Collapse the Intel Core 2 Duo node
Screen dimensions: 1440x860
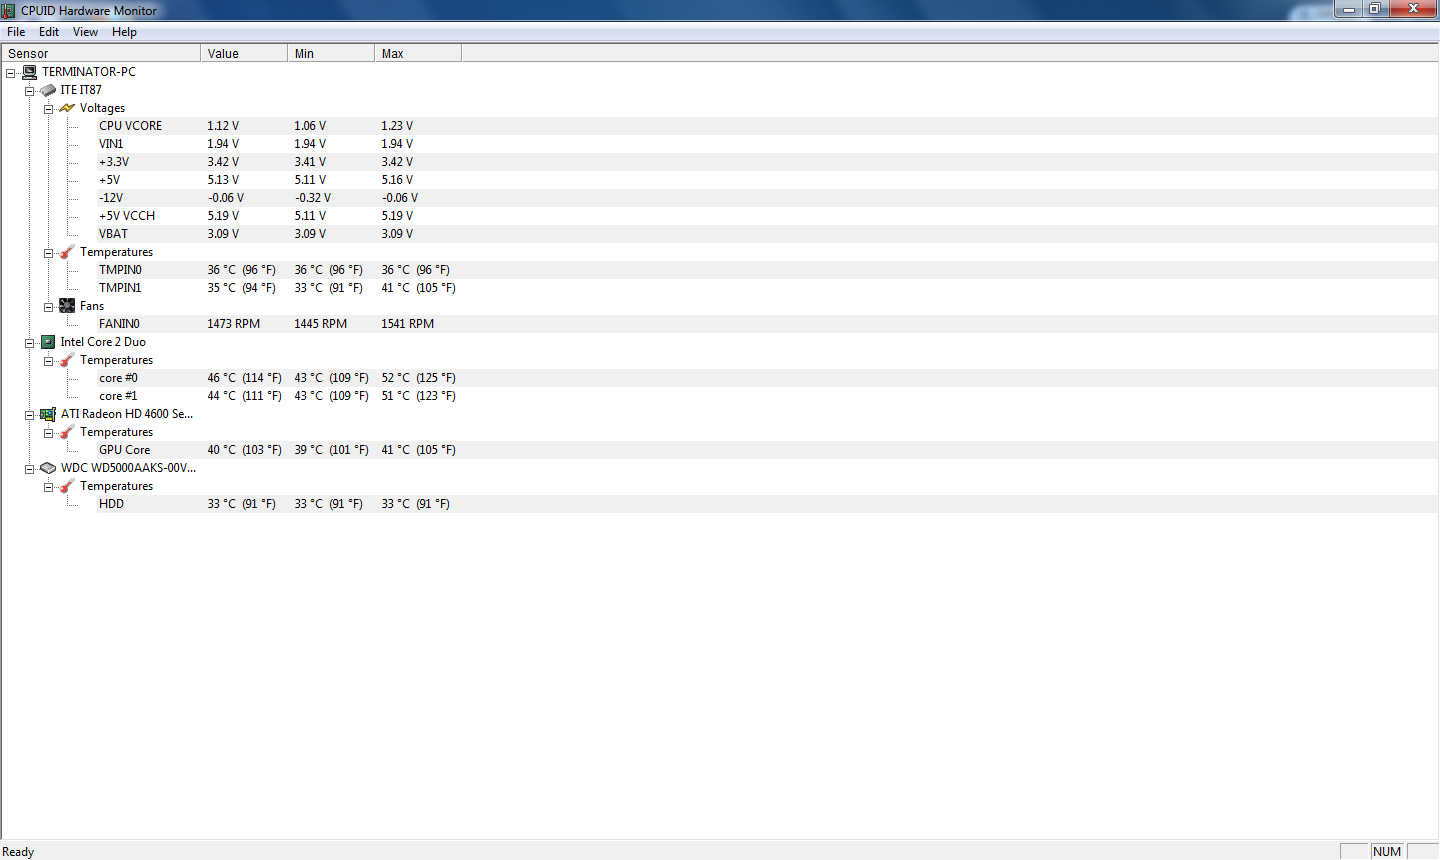[30, 343]
